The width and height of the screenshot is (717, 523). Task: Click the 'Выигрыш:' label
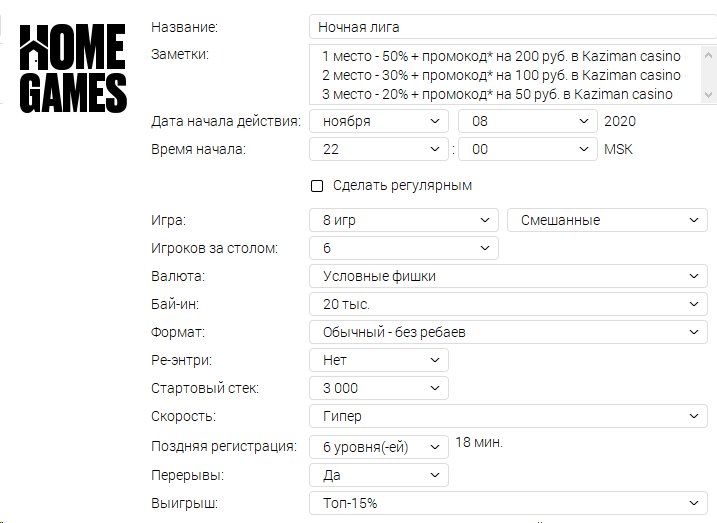(x=184, y=503)
